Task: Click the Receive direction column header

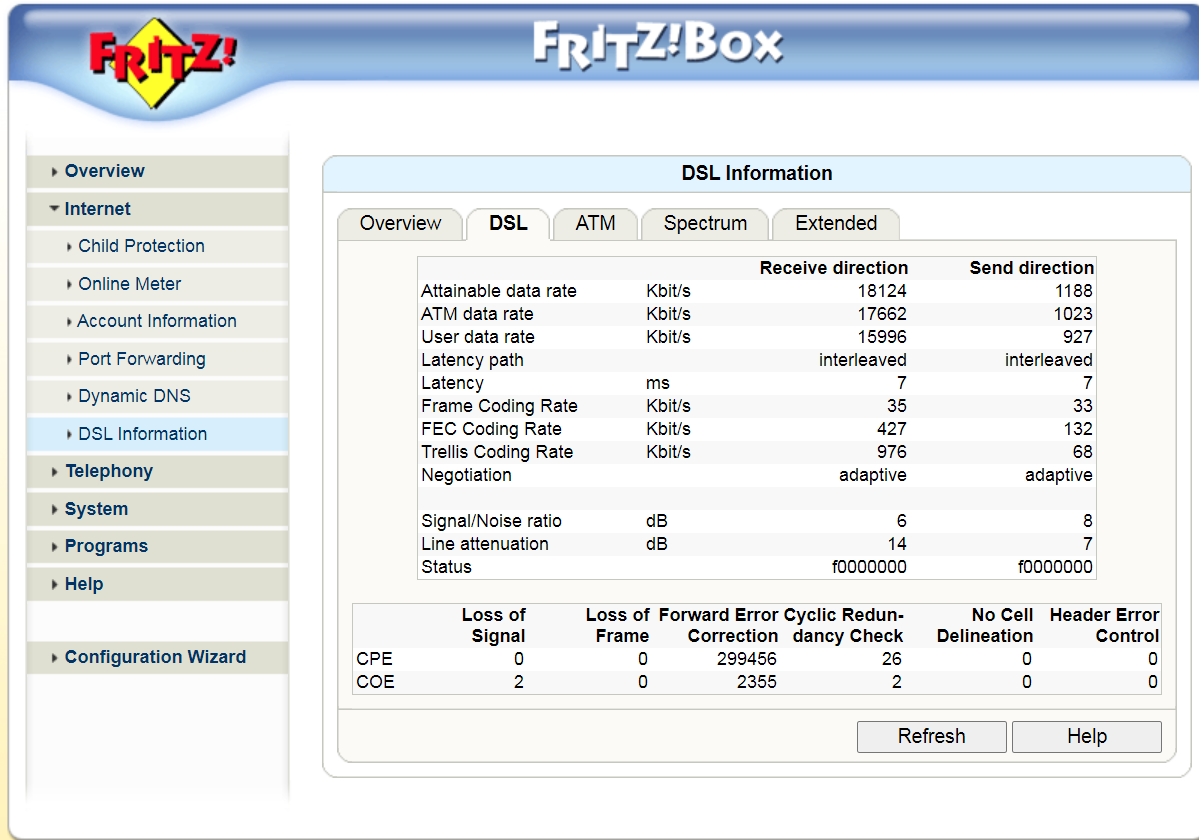Action: click(x=833, y=268)
